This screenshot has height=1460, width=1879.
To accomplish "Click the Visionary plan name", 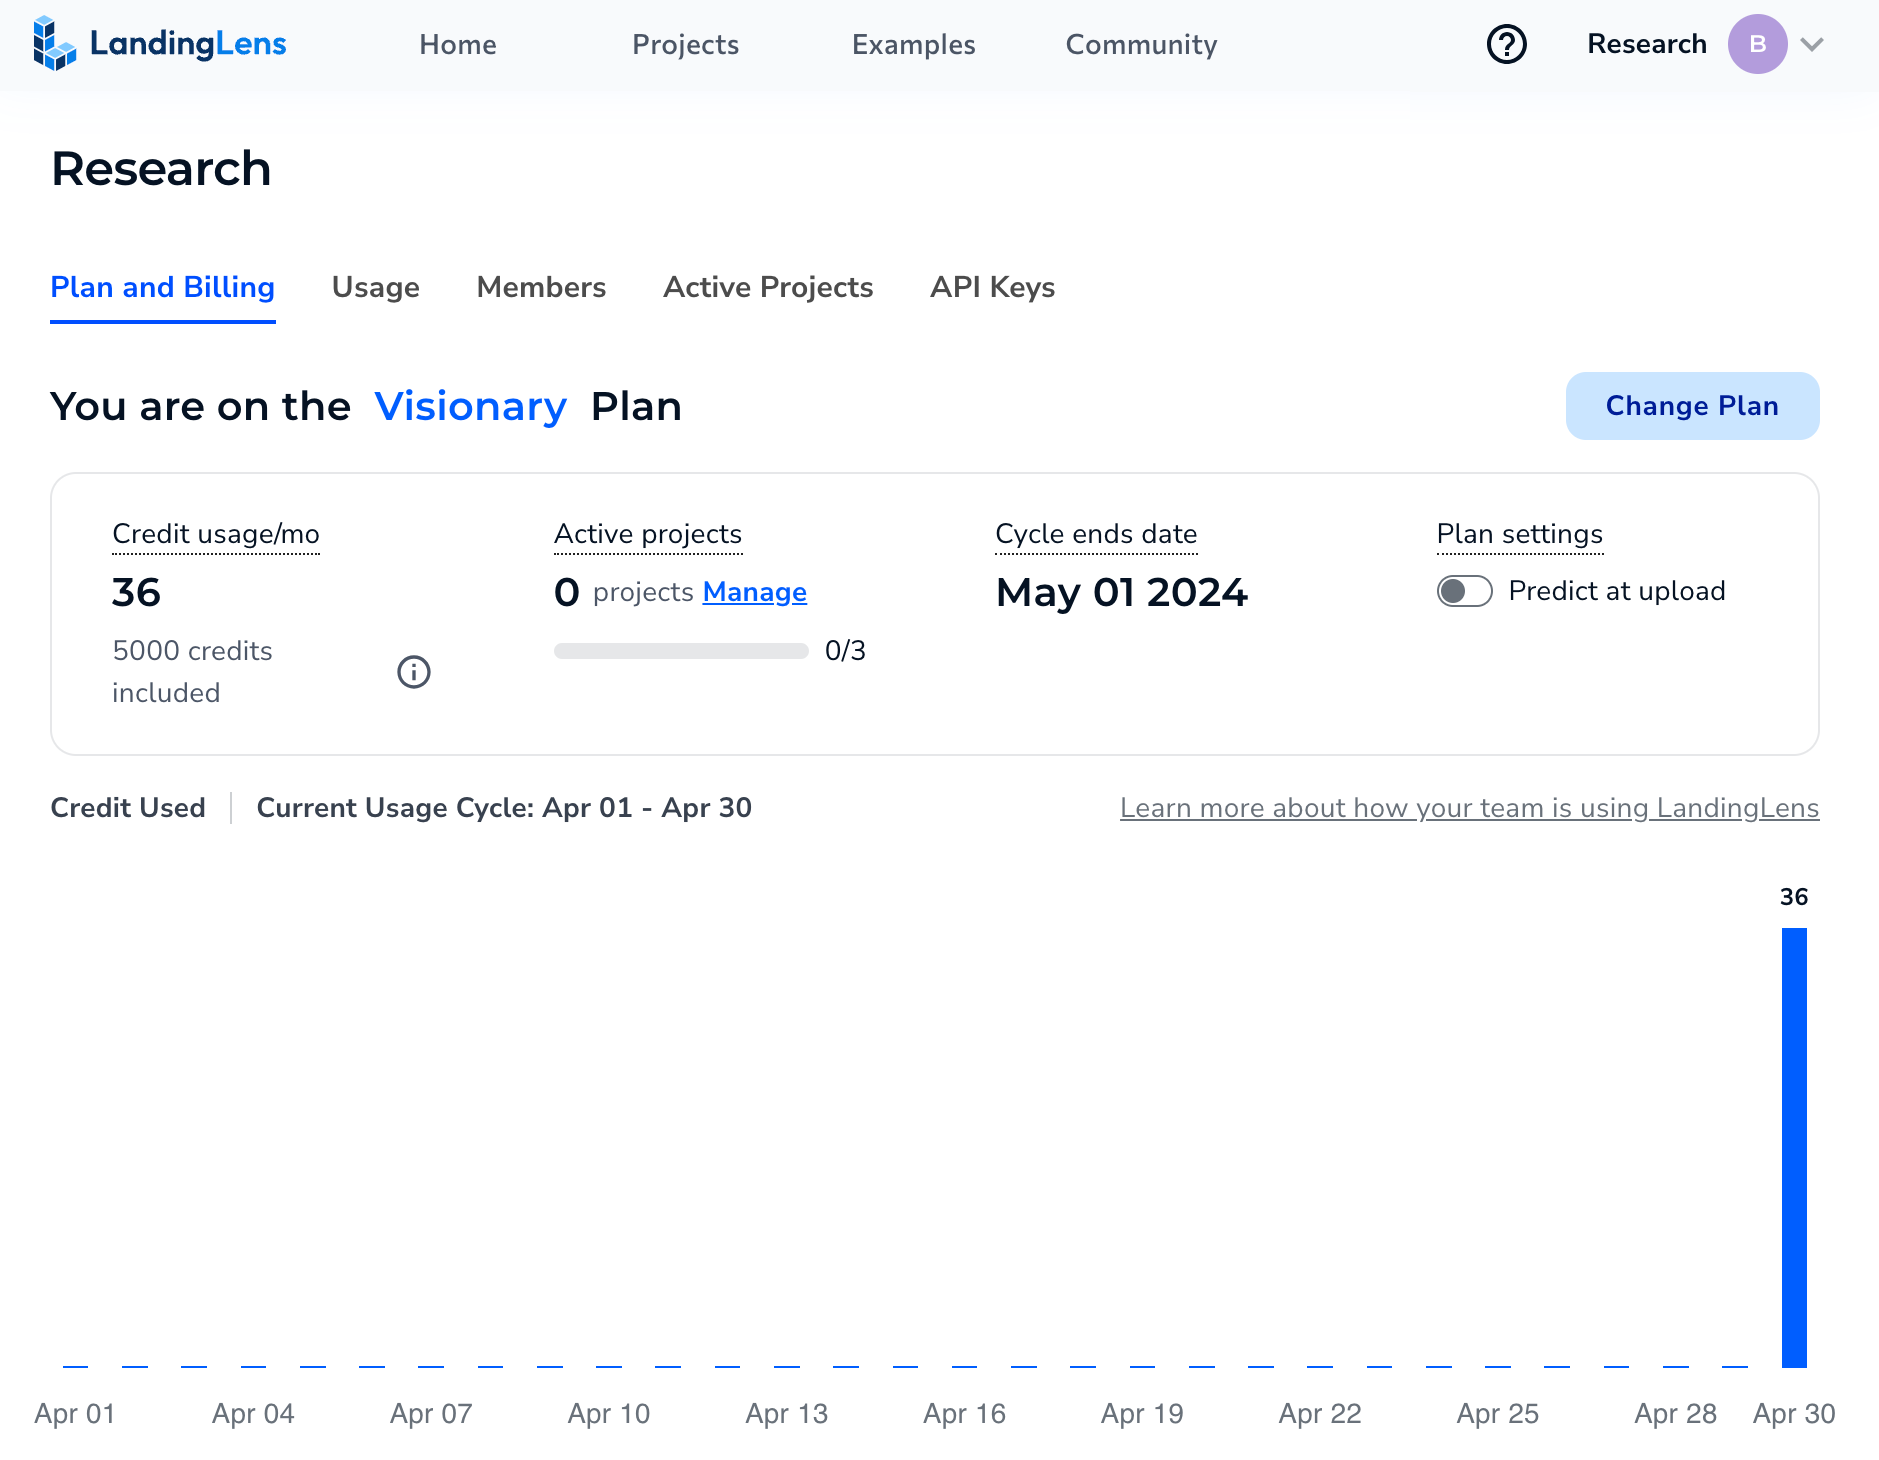I will click(470, 407).
